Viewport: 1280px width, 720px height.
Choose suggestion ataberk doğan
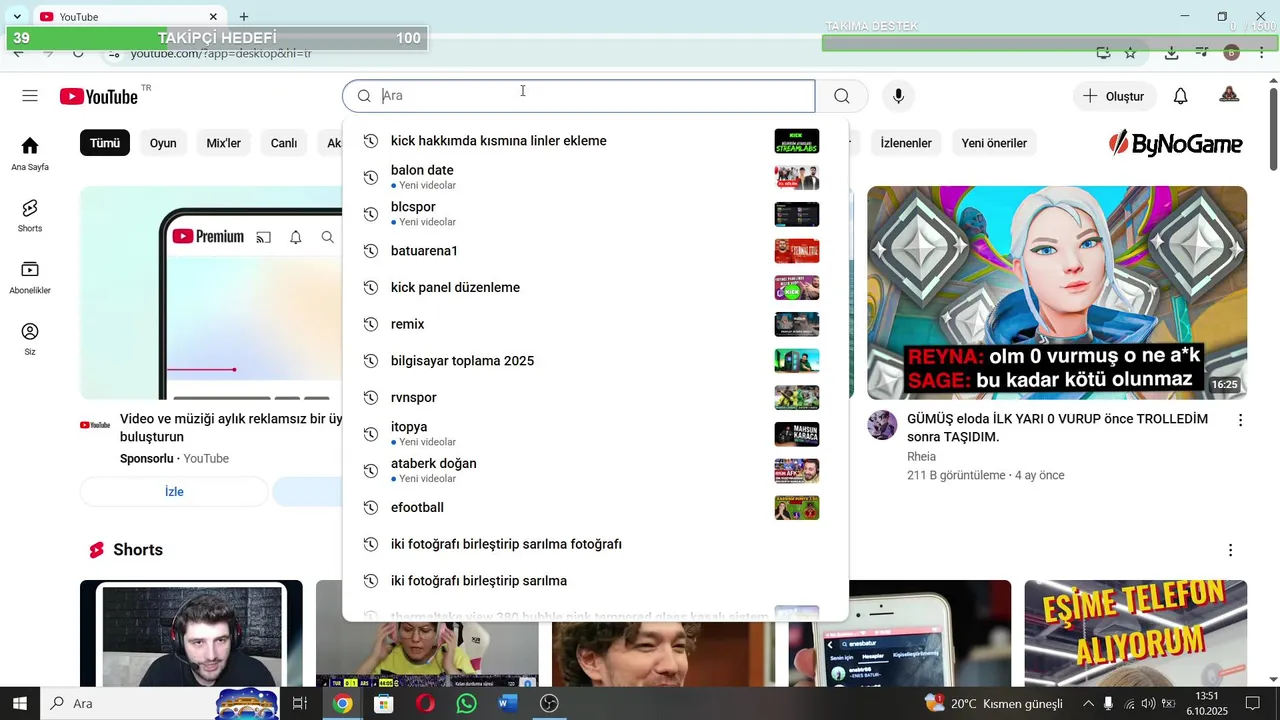coord(595,471)
